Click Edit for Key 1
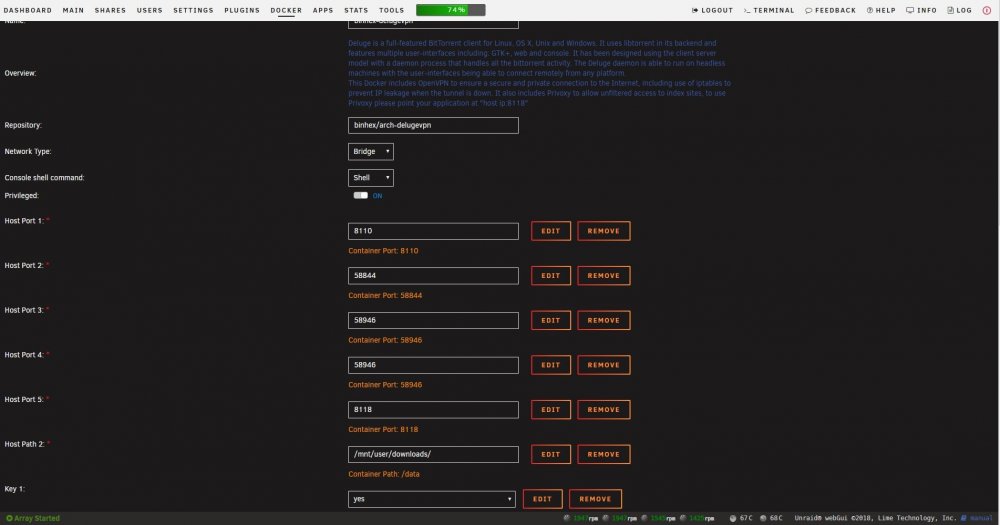This screenshot has width=1000, height=525. [542, 499]
